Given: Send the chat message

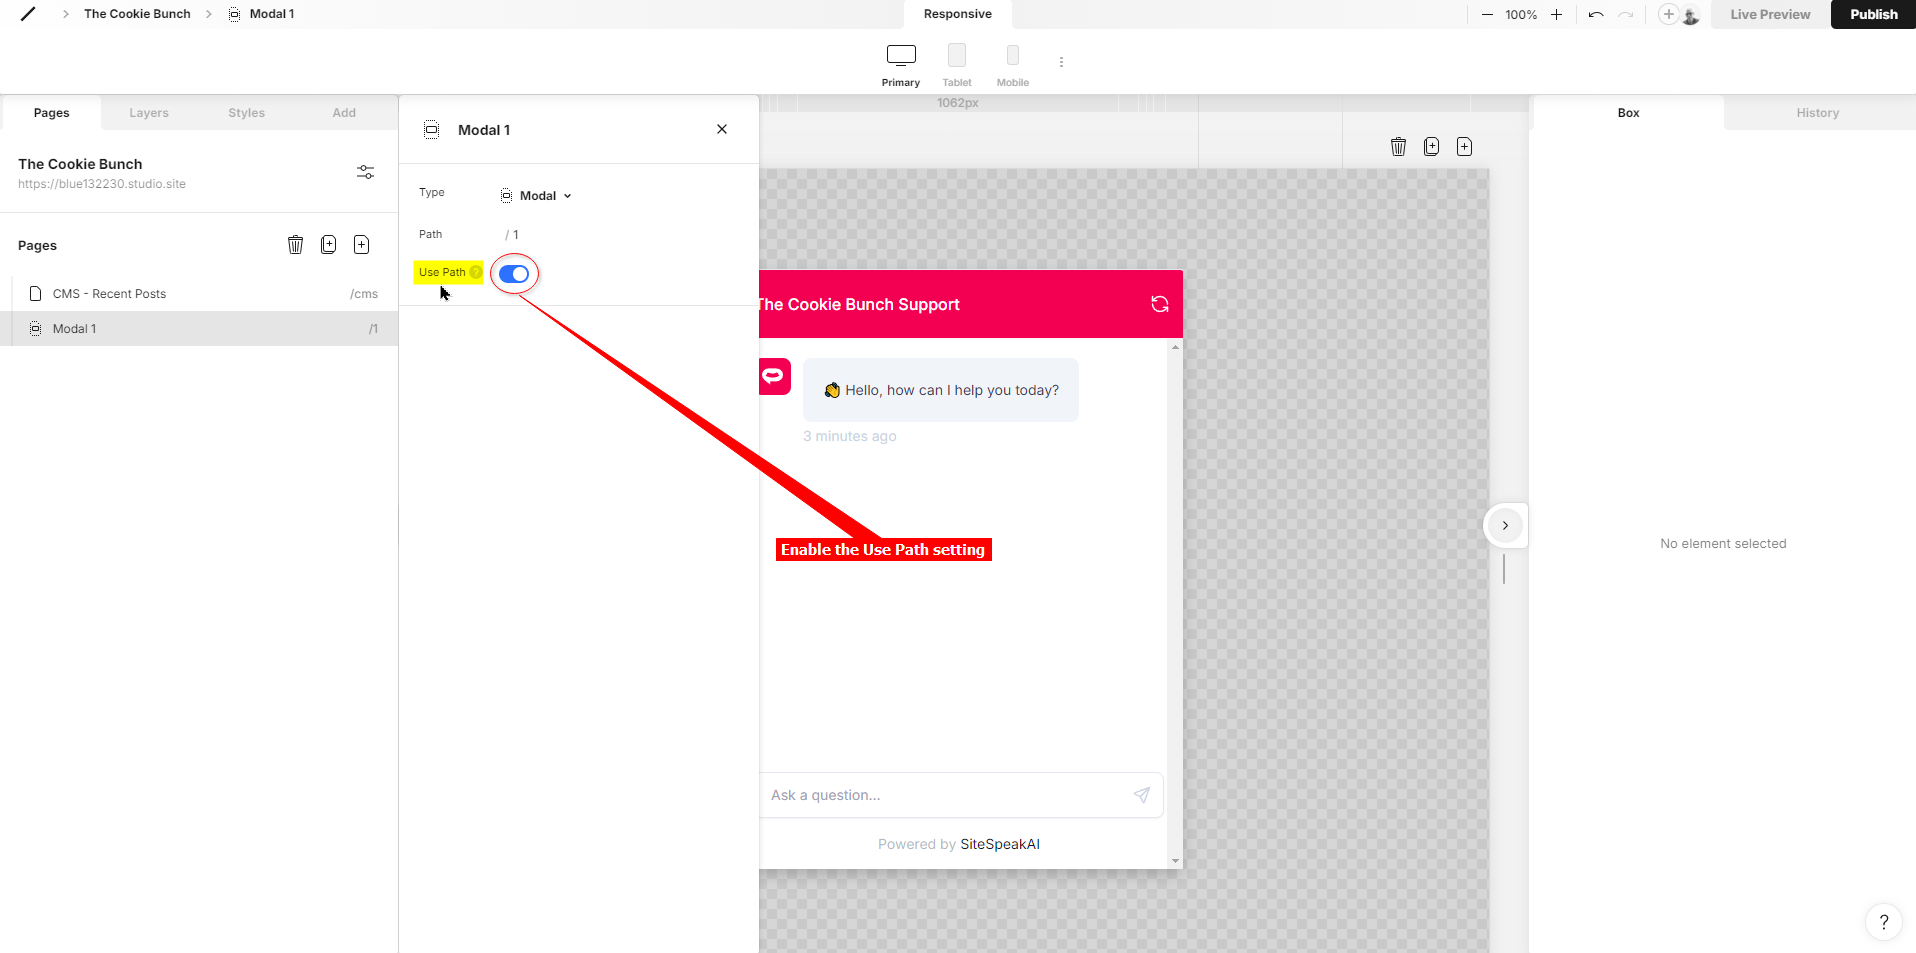Looking at the screenshot, I should [x=1142, y=795].
